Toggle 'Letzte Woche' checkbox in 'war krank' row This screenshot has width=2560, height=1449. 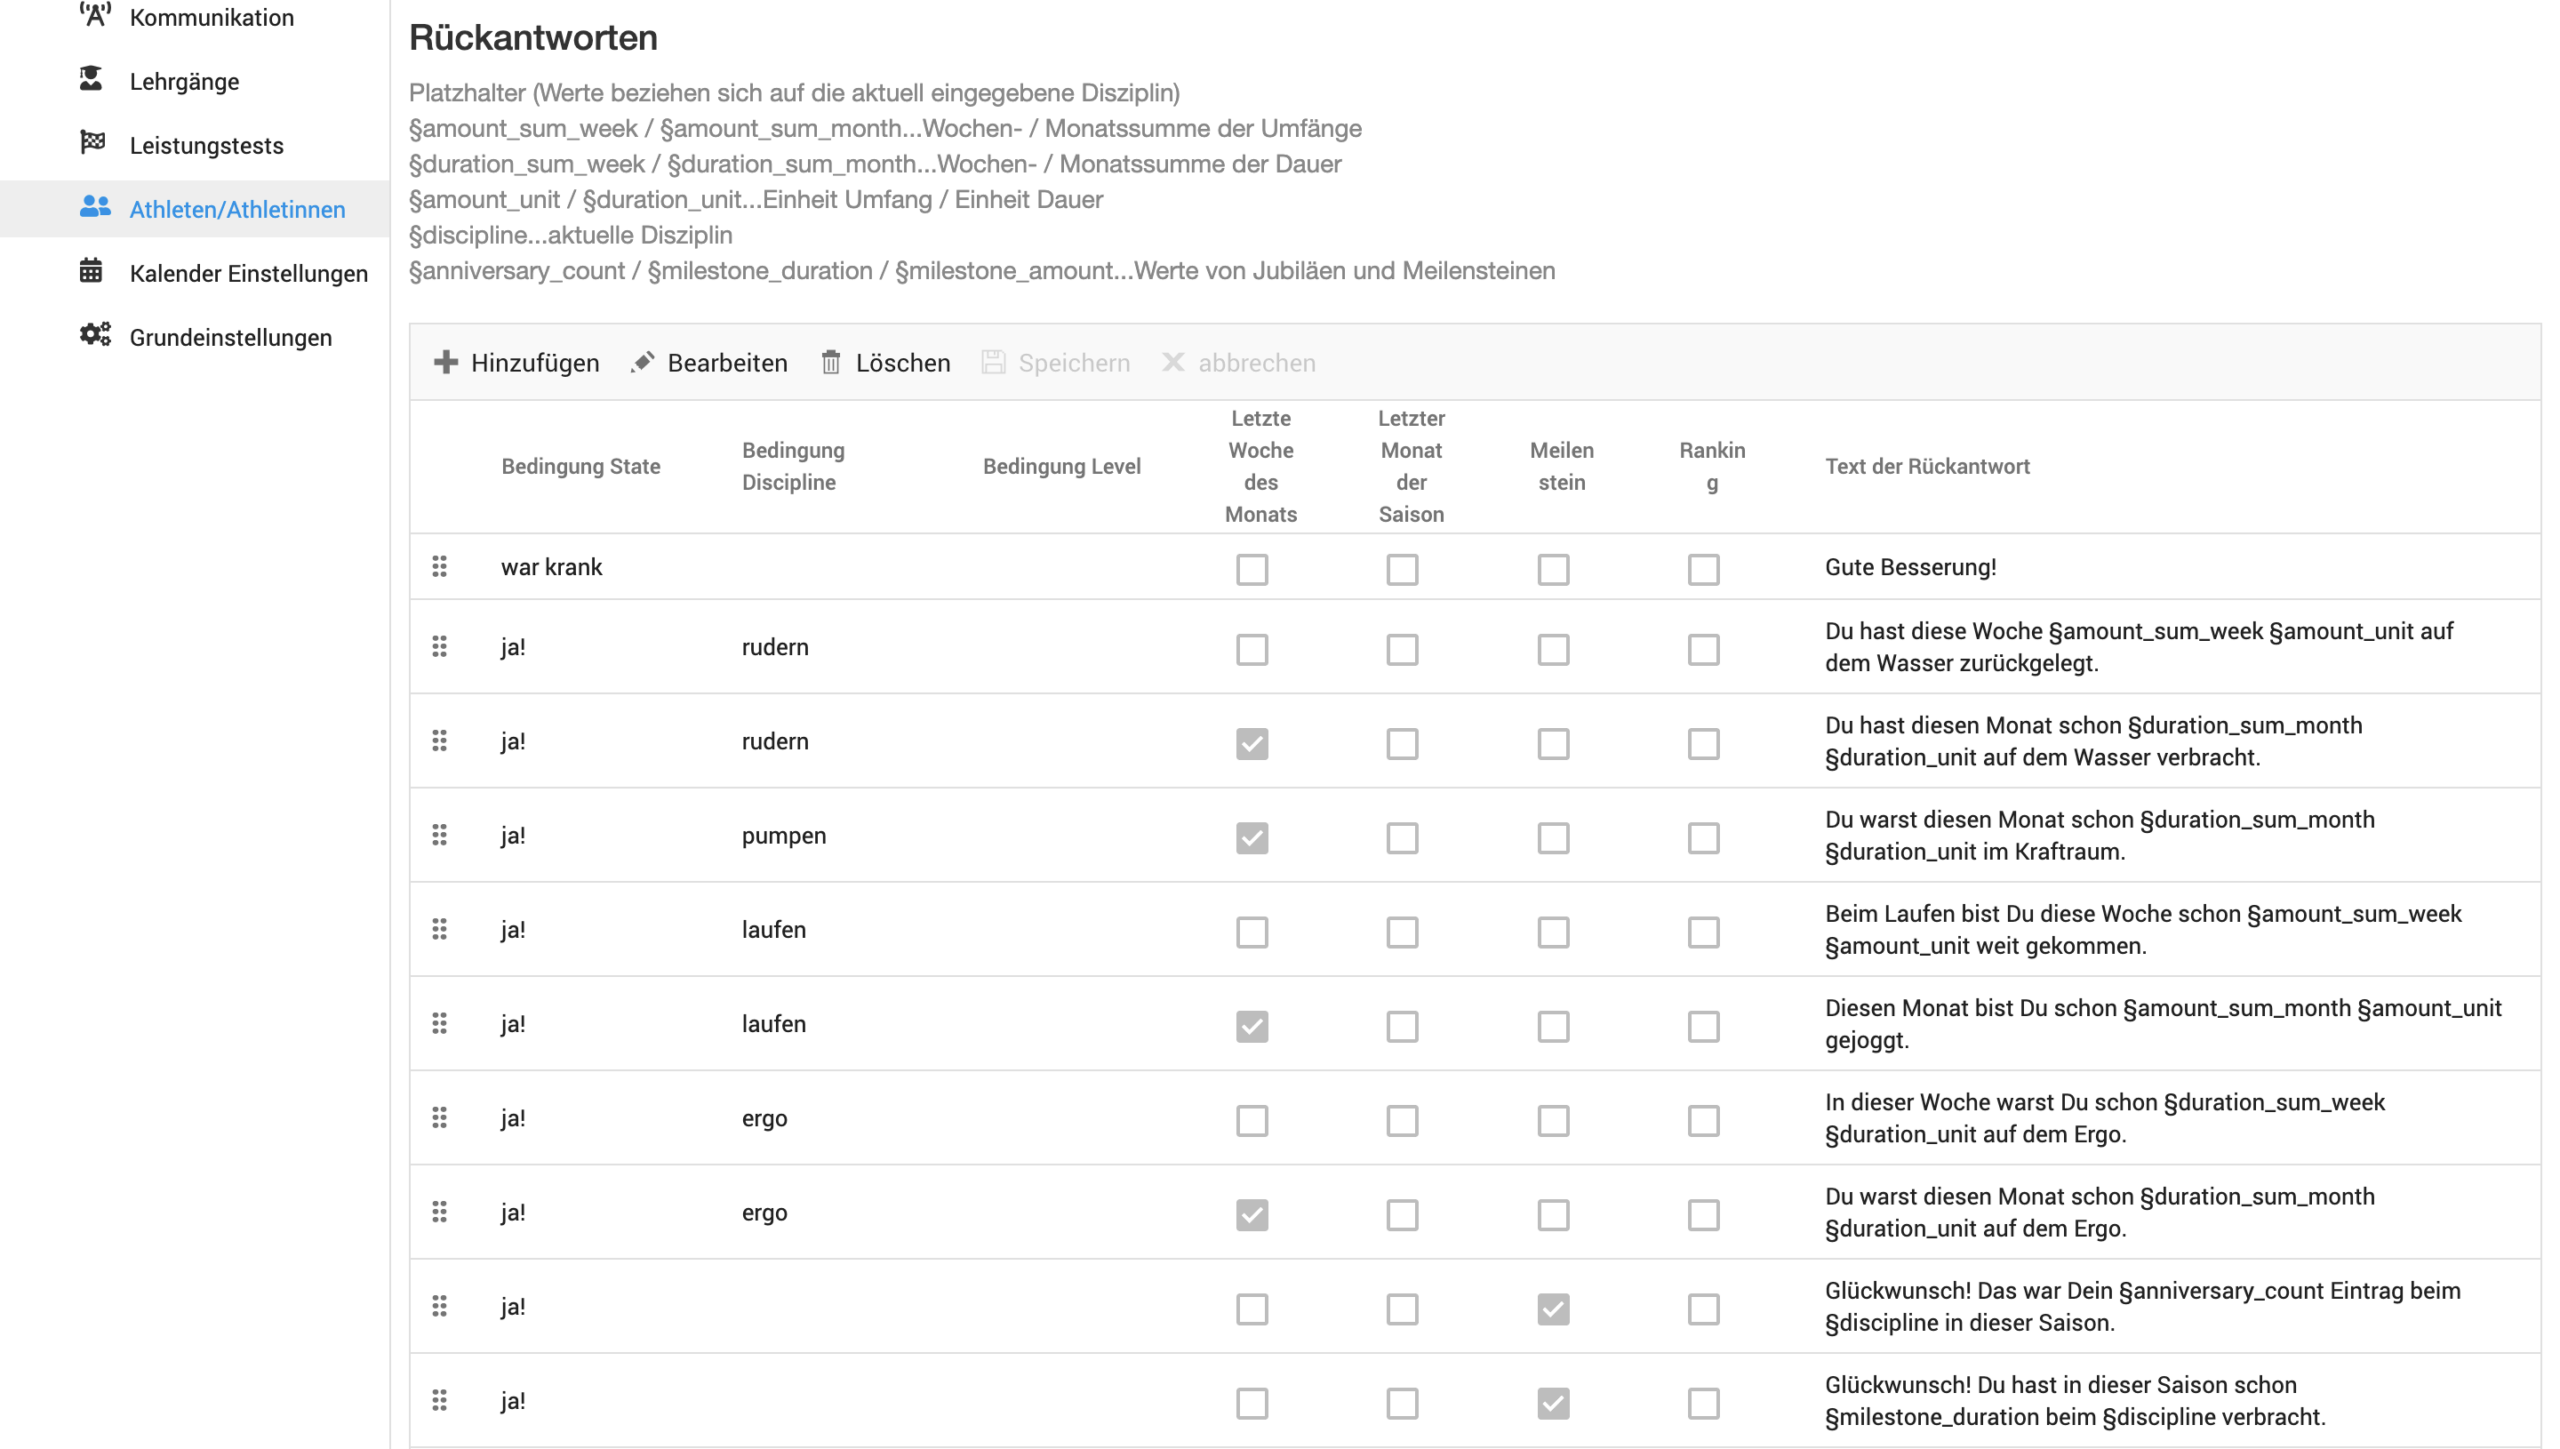coord(1252,569)
